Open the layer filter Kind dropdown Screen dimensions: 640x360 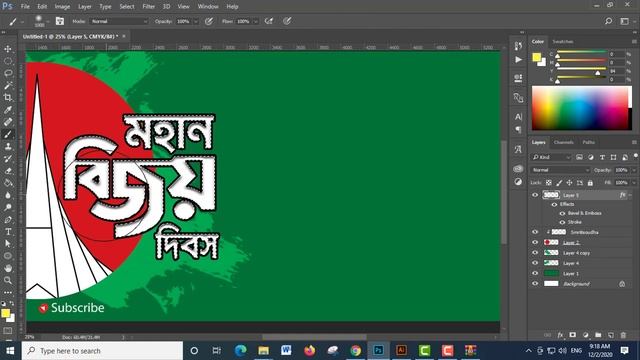[551, 157]
